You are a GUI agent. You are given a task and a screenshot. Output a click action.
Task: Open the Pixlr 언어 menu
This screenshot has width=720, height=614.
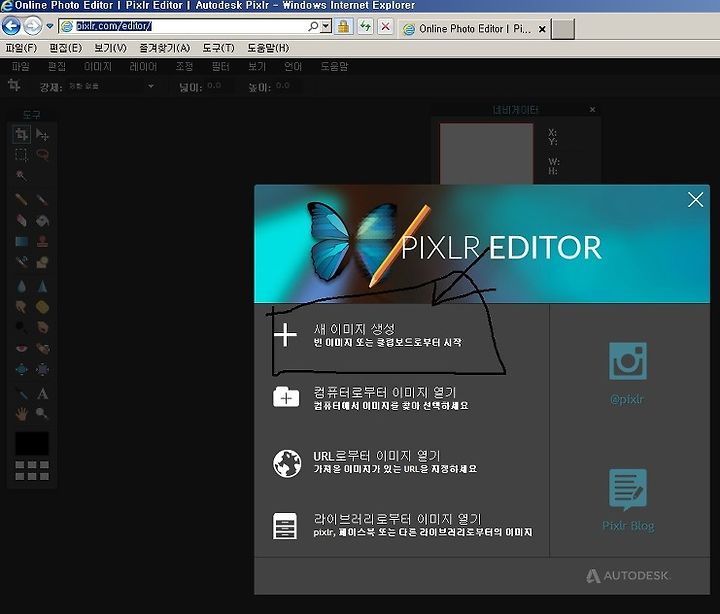(x=293, y=67)
